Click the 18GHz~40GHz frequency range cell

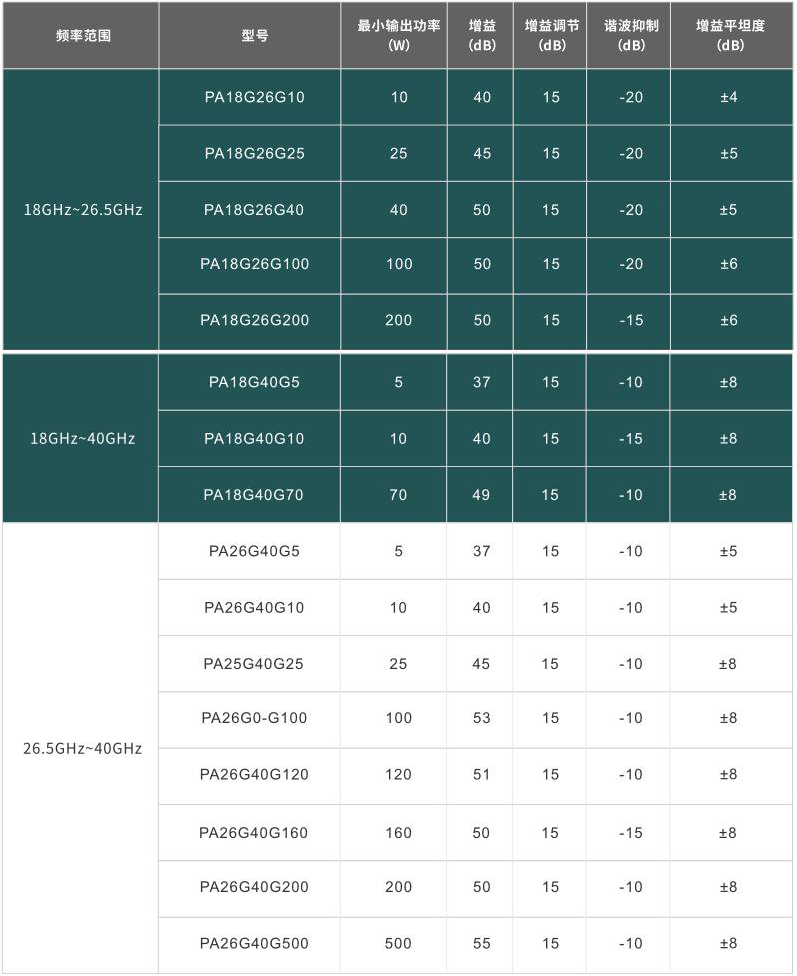(81, 438)
